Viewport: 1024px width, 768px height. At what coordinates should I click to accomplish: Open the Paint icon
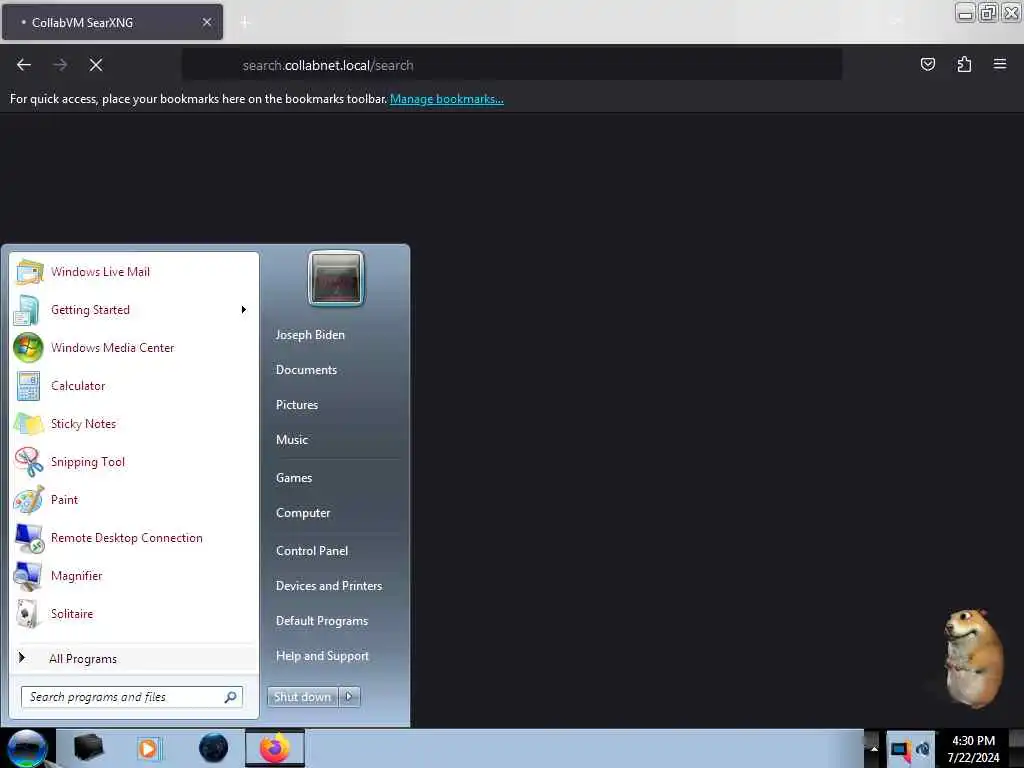coord(28,500)
